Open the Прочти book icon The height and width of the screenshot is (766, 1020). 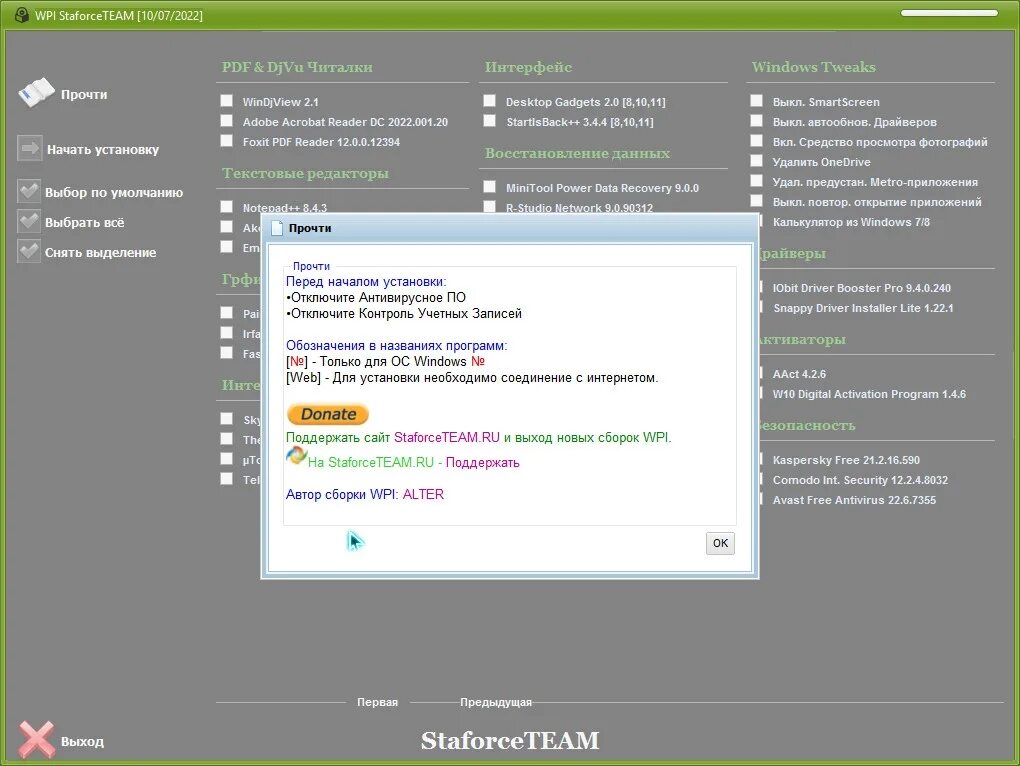click(36, 93)
